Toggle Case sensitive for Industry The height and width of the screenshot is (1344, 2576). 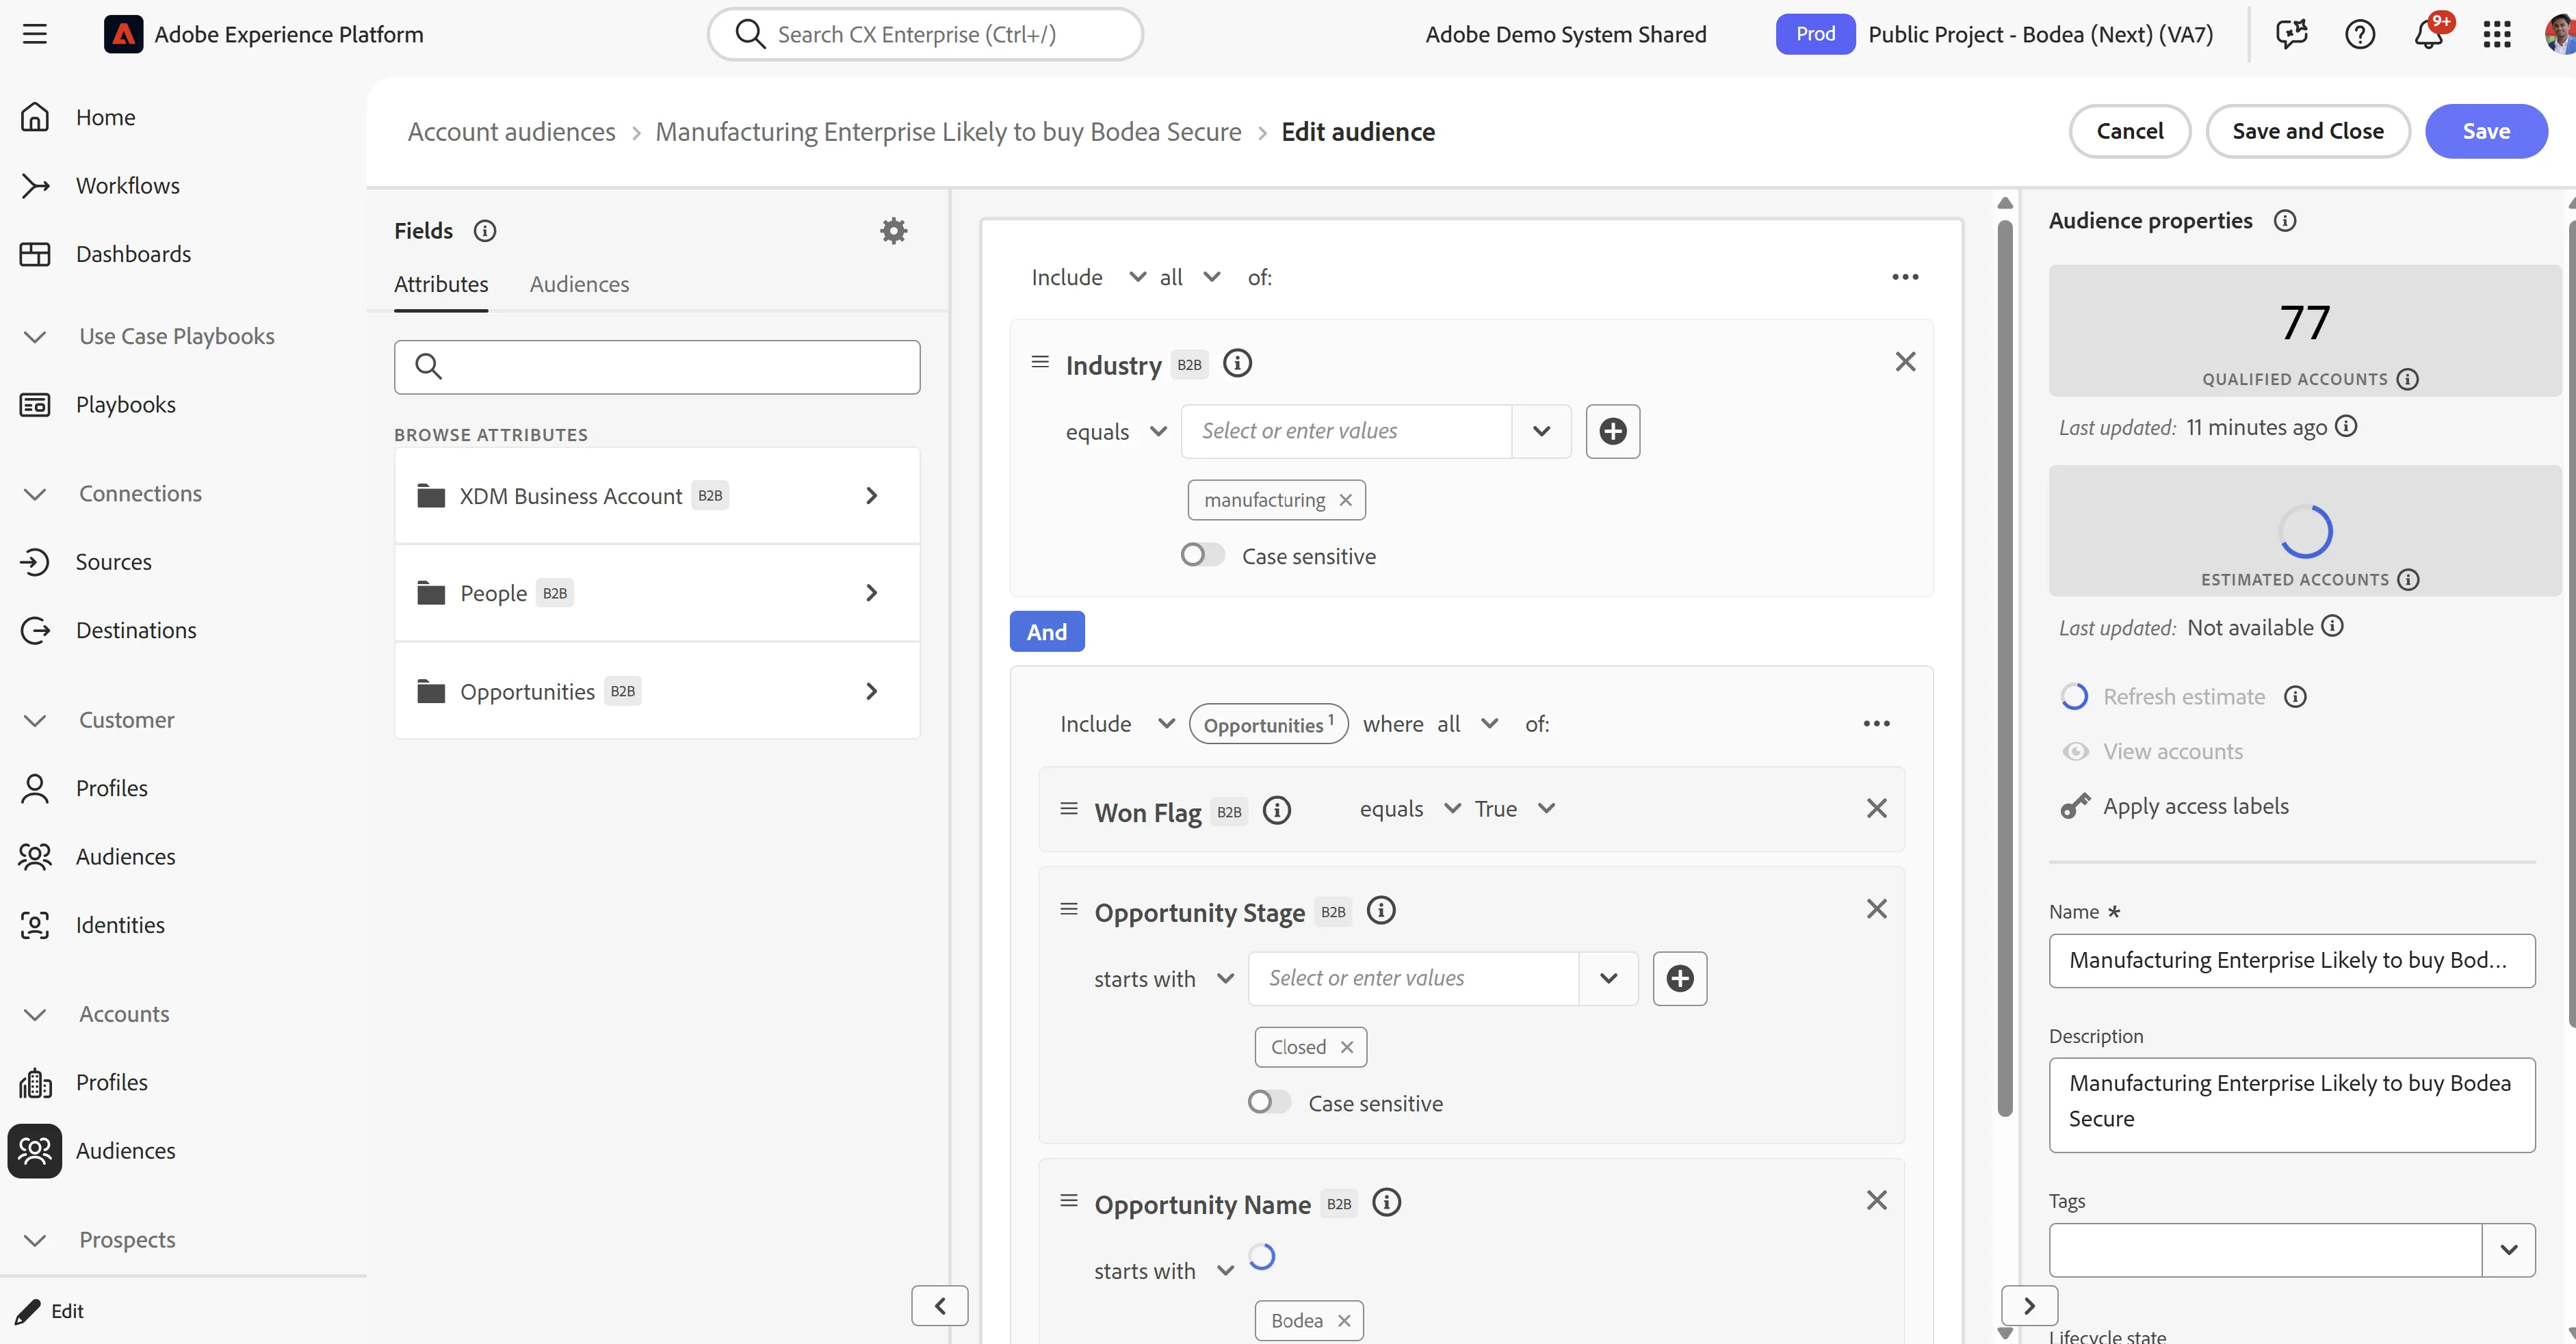coord(1202,555)
